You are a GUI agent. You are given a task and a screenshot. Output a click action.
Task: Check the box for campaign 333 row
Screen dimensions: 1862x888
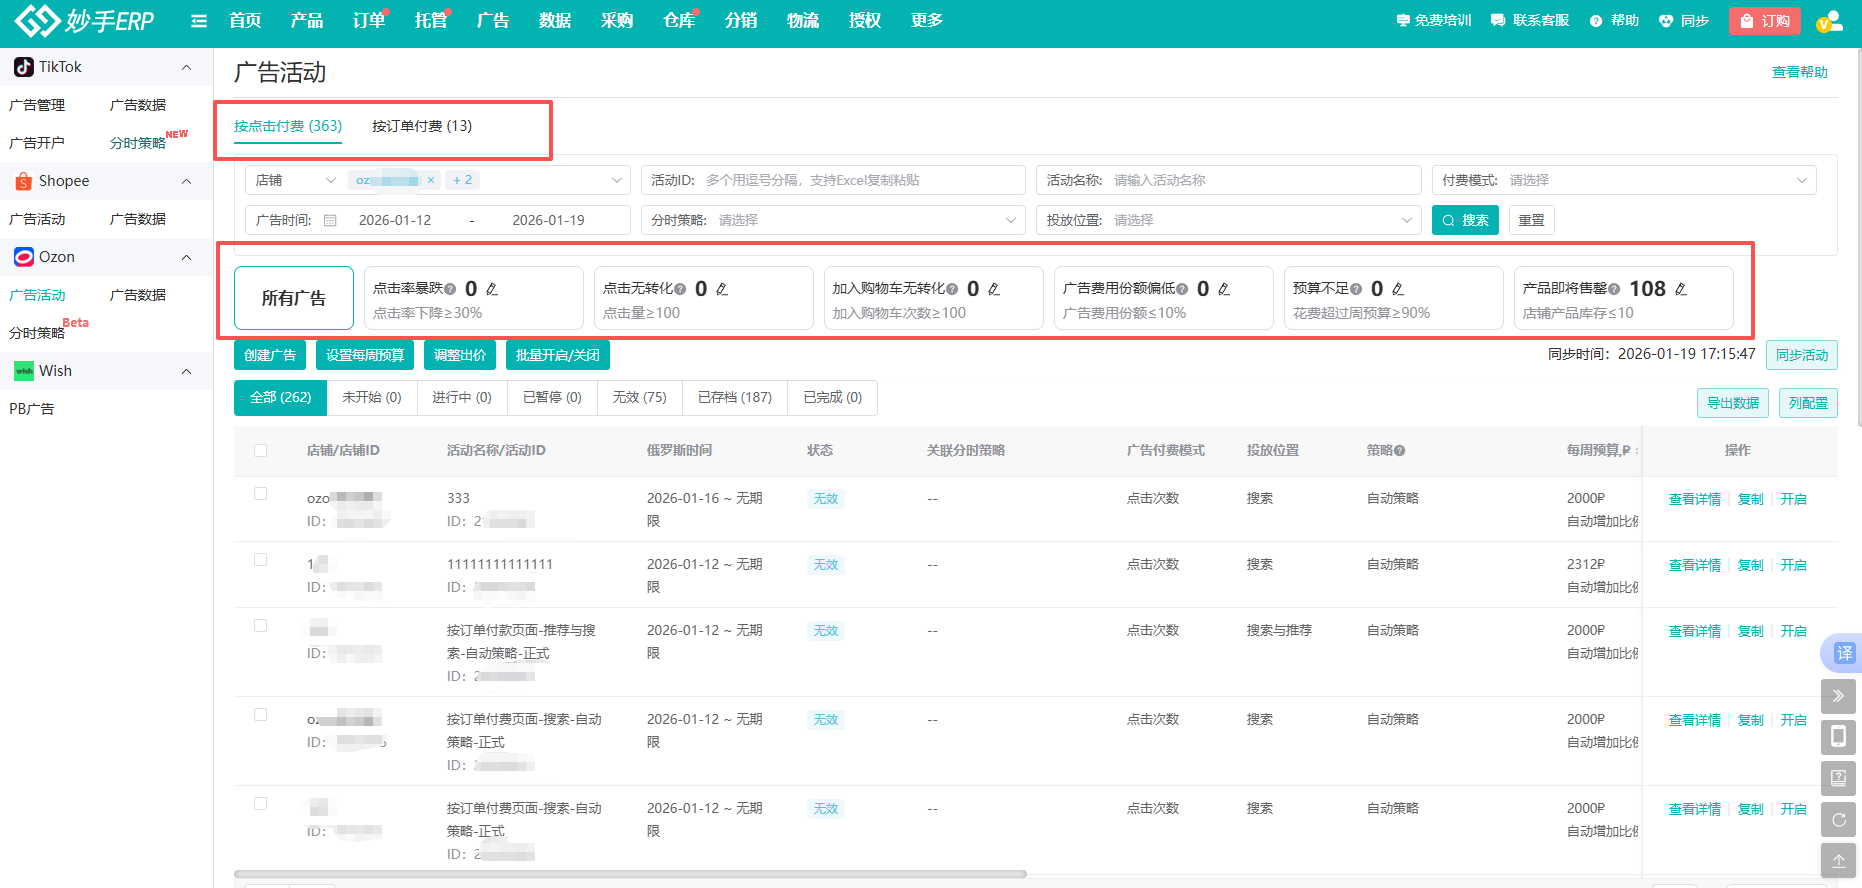click(261, 494)
